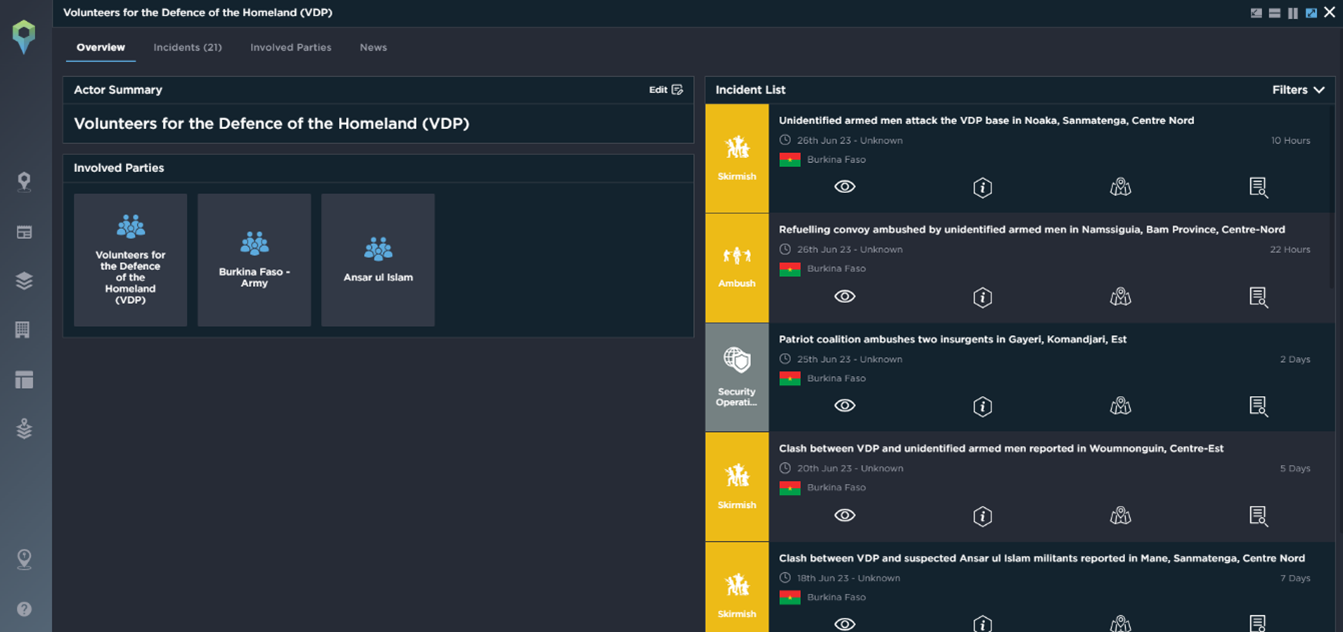This screenshot has height=632, width=1343.
Task: Open 'Clash between VDP and unidentified armed men' title
Action: pyautogui.click(x=1001, y=448)
